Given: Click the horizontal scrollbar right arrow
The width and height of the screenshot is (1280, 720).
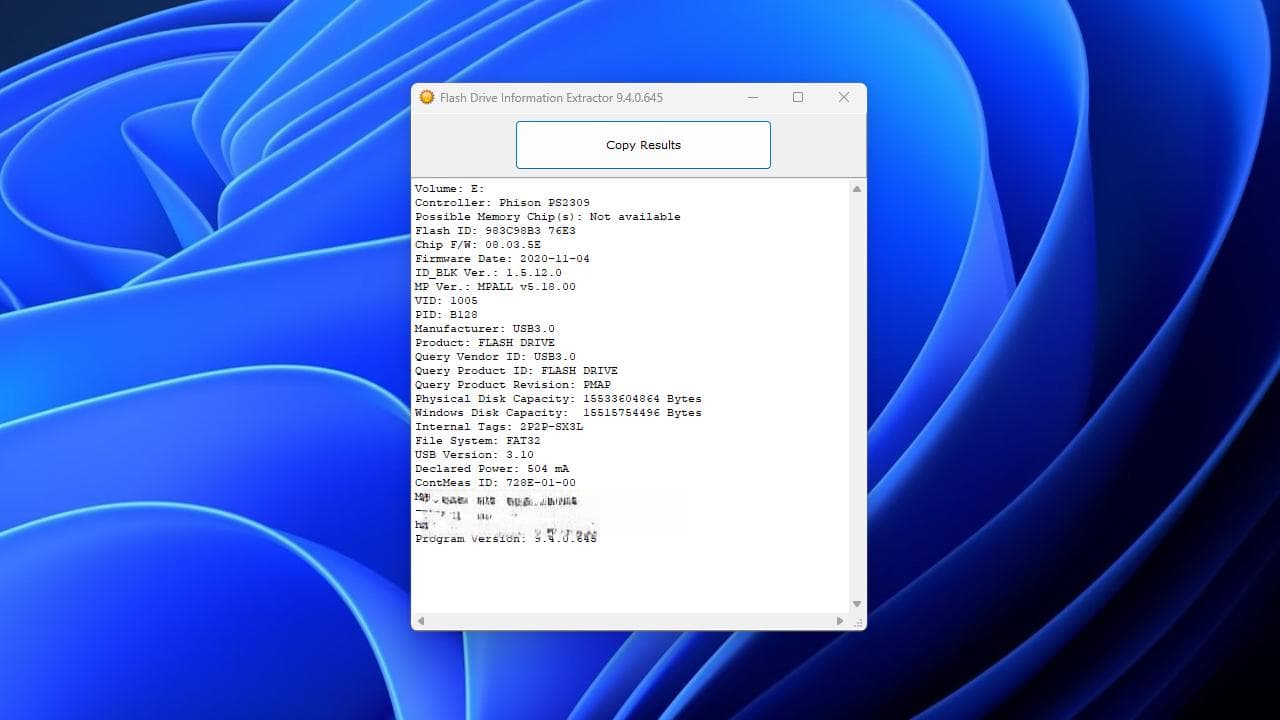Looking at the screenshot, I should pyautogui.click(x=840, y=621).
